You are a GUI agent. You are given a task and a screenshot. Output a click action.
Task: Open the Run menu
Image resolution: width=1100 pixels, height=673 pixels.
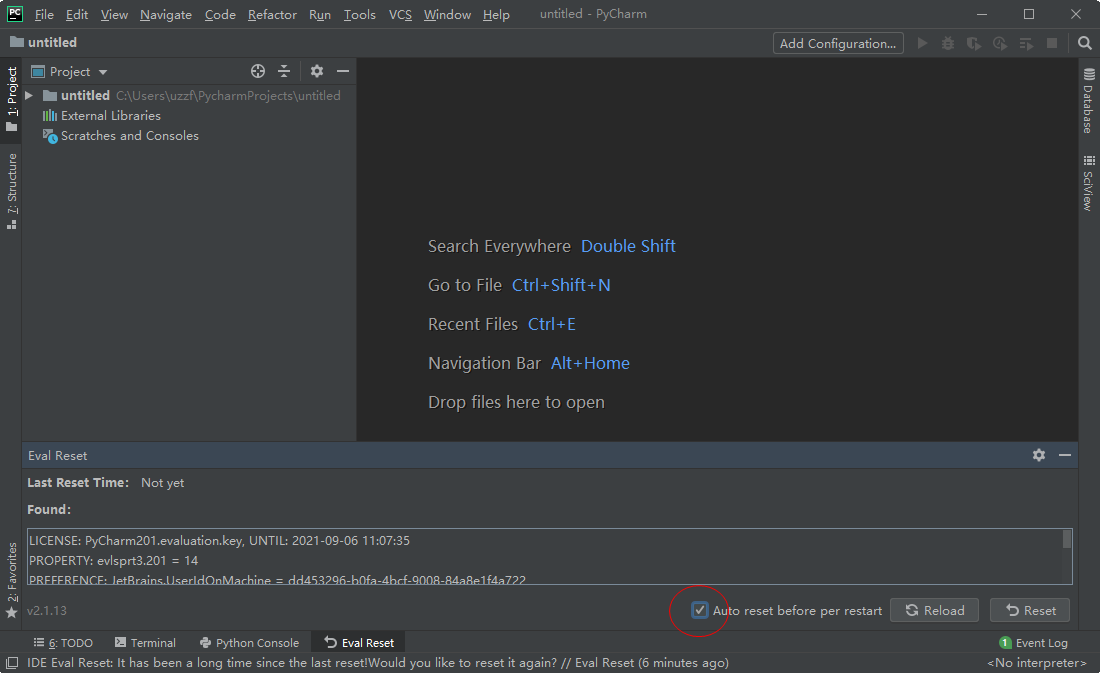(319, 15)
